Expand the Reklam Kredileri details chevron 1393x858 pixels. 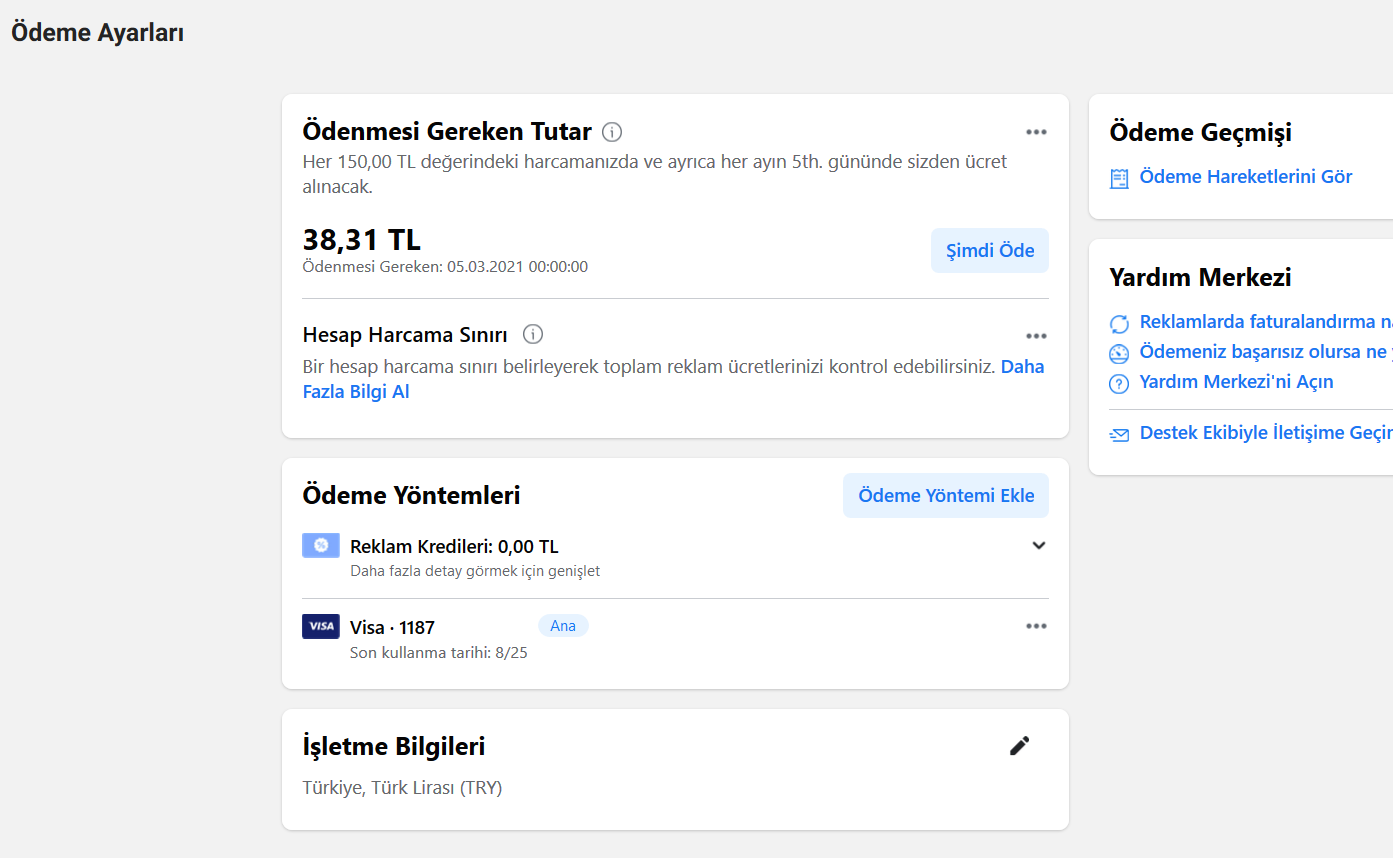coord(1039,545)
